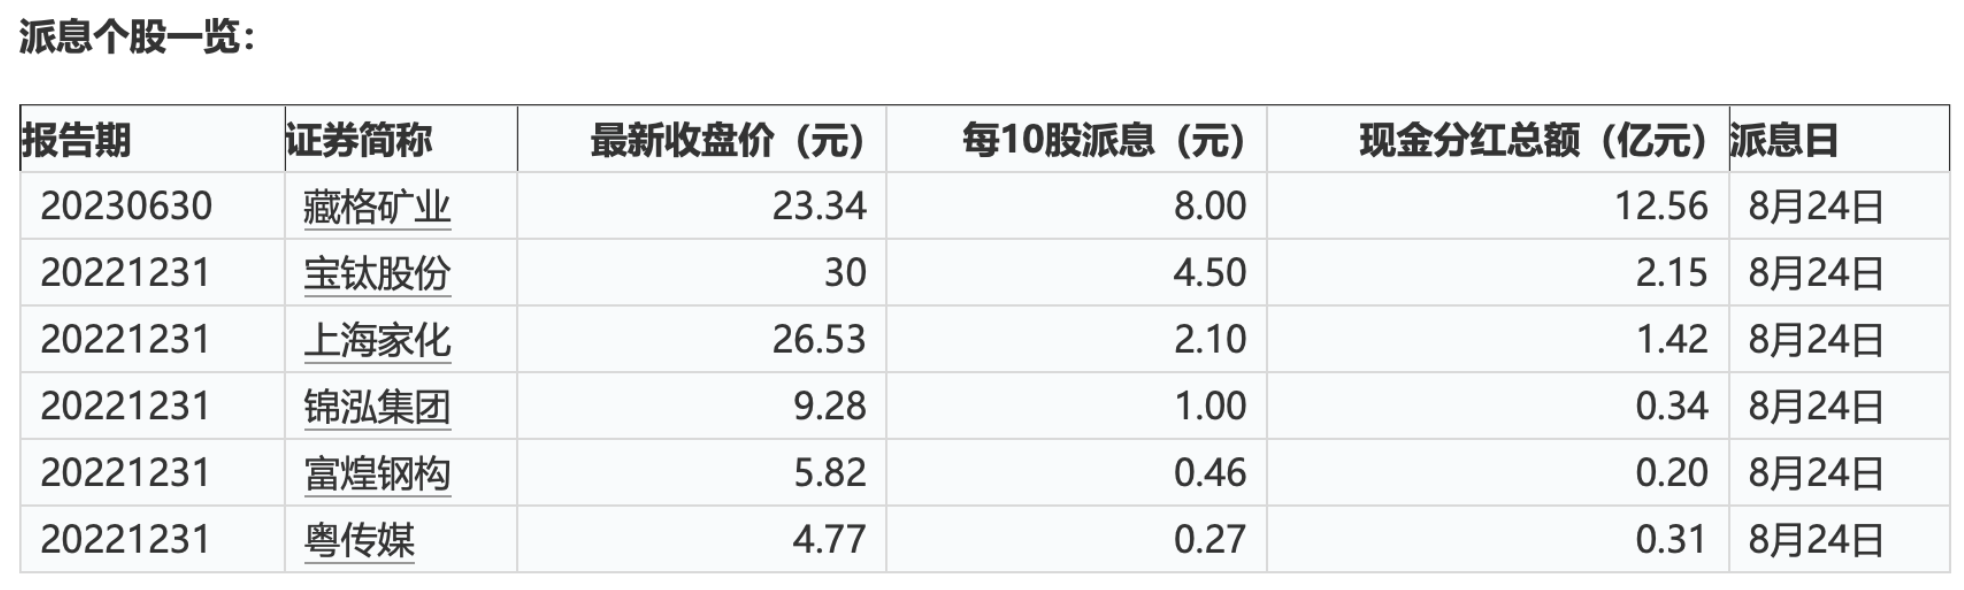The image size is (1964, 590).
Task: Open the 上海家化 stock link
Action: pos(377,340)
